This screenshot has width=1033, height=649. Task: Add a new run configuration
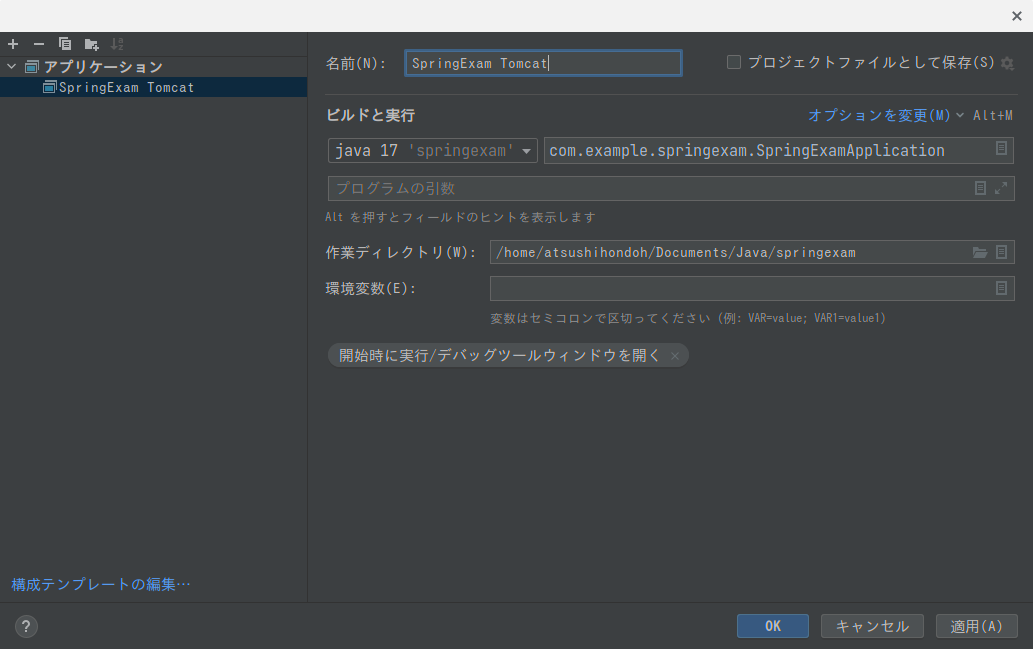pos(12,44)
